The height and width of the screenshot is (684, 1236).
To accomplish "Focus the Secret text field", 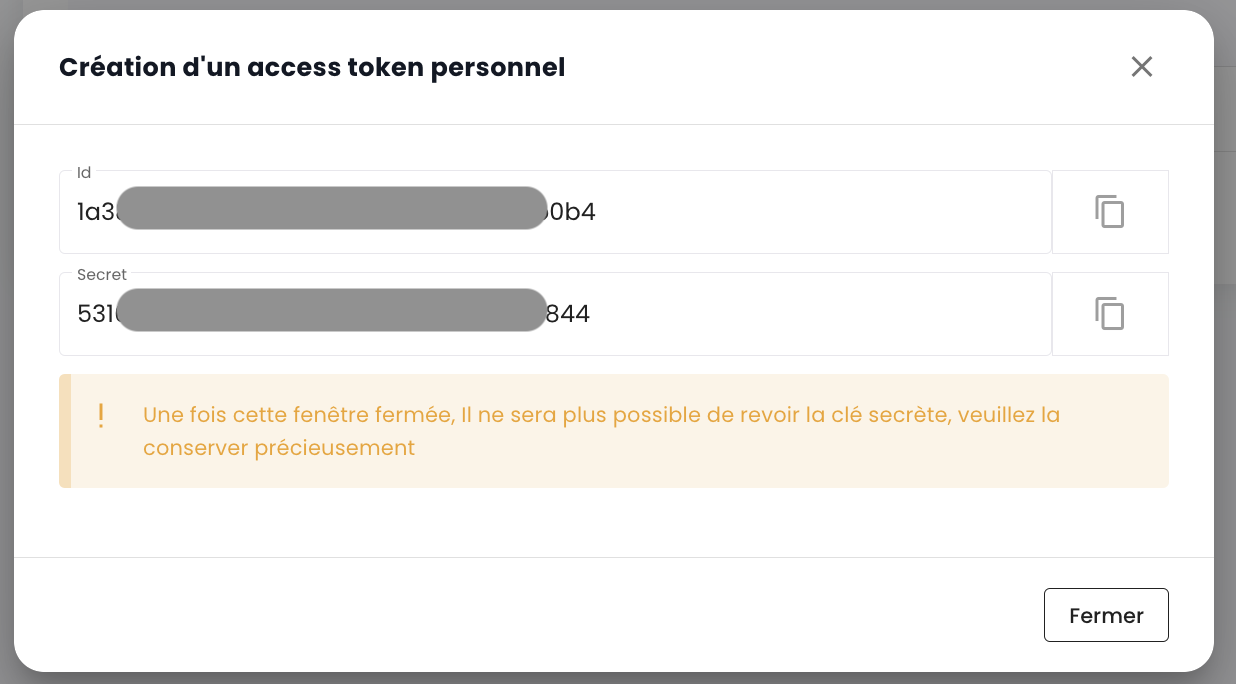I will pos(800,314).
